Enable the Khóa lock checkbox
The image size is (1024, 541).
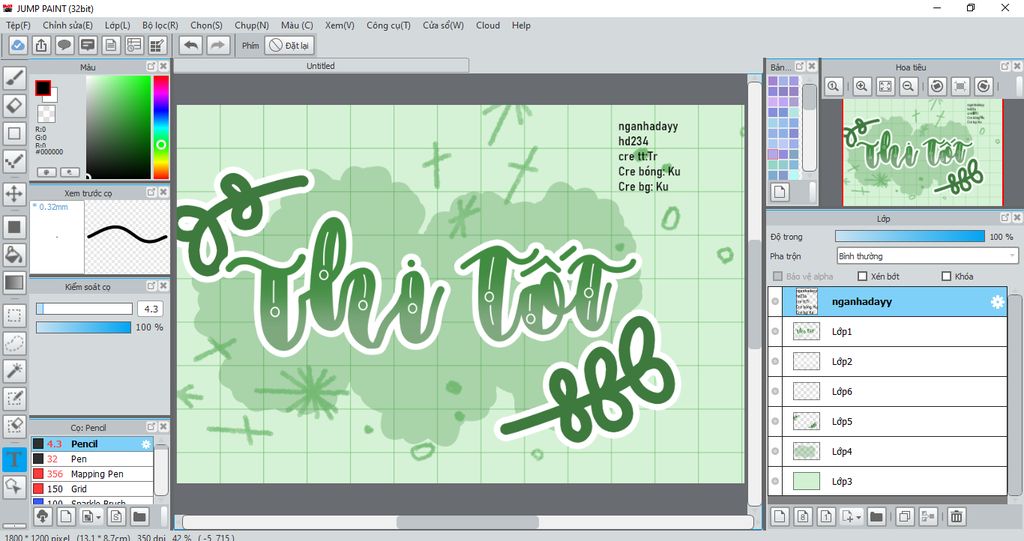946,276
